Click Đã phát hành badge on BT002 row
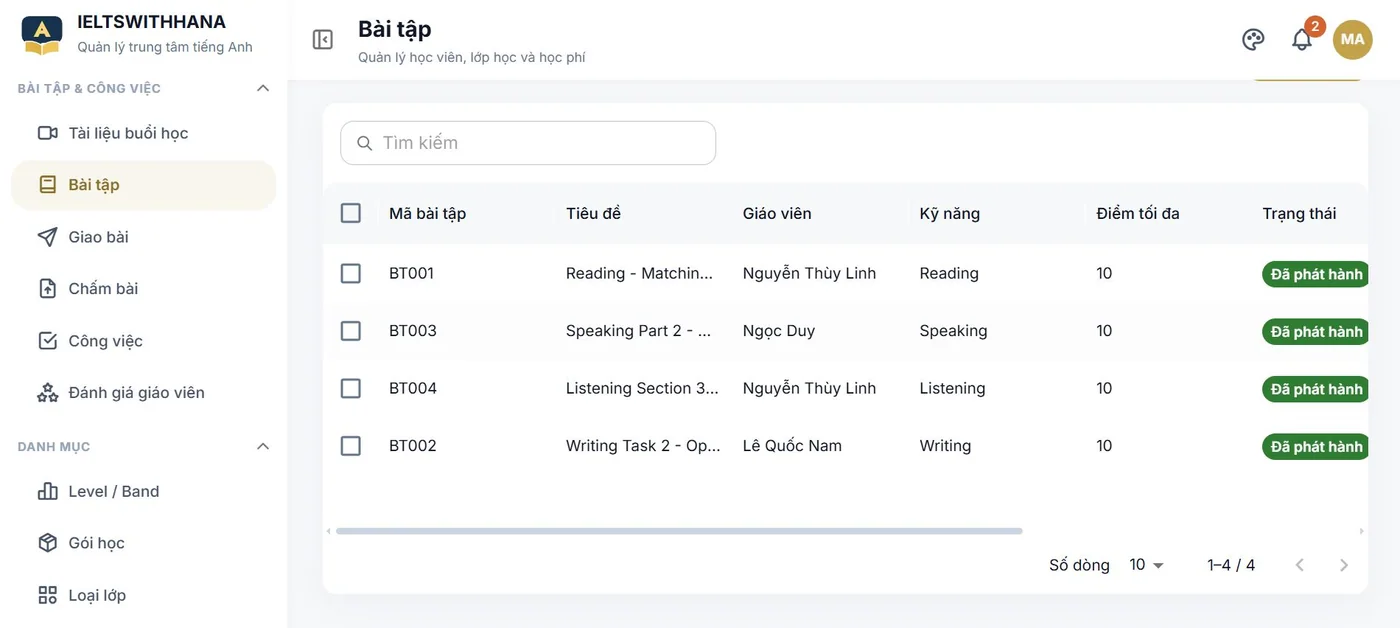Image resolution: width=1400 pixels, height=628 pixels. click(x=1316, y=446)
